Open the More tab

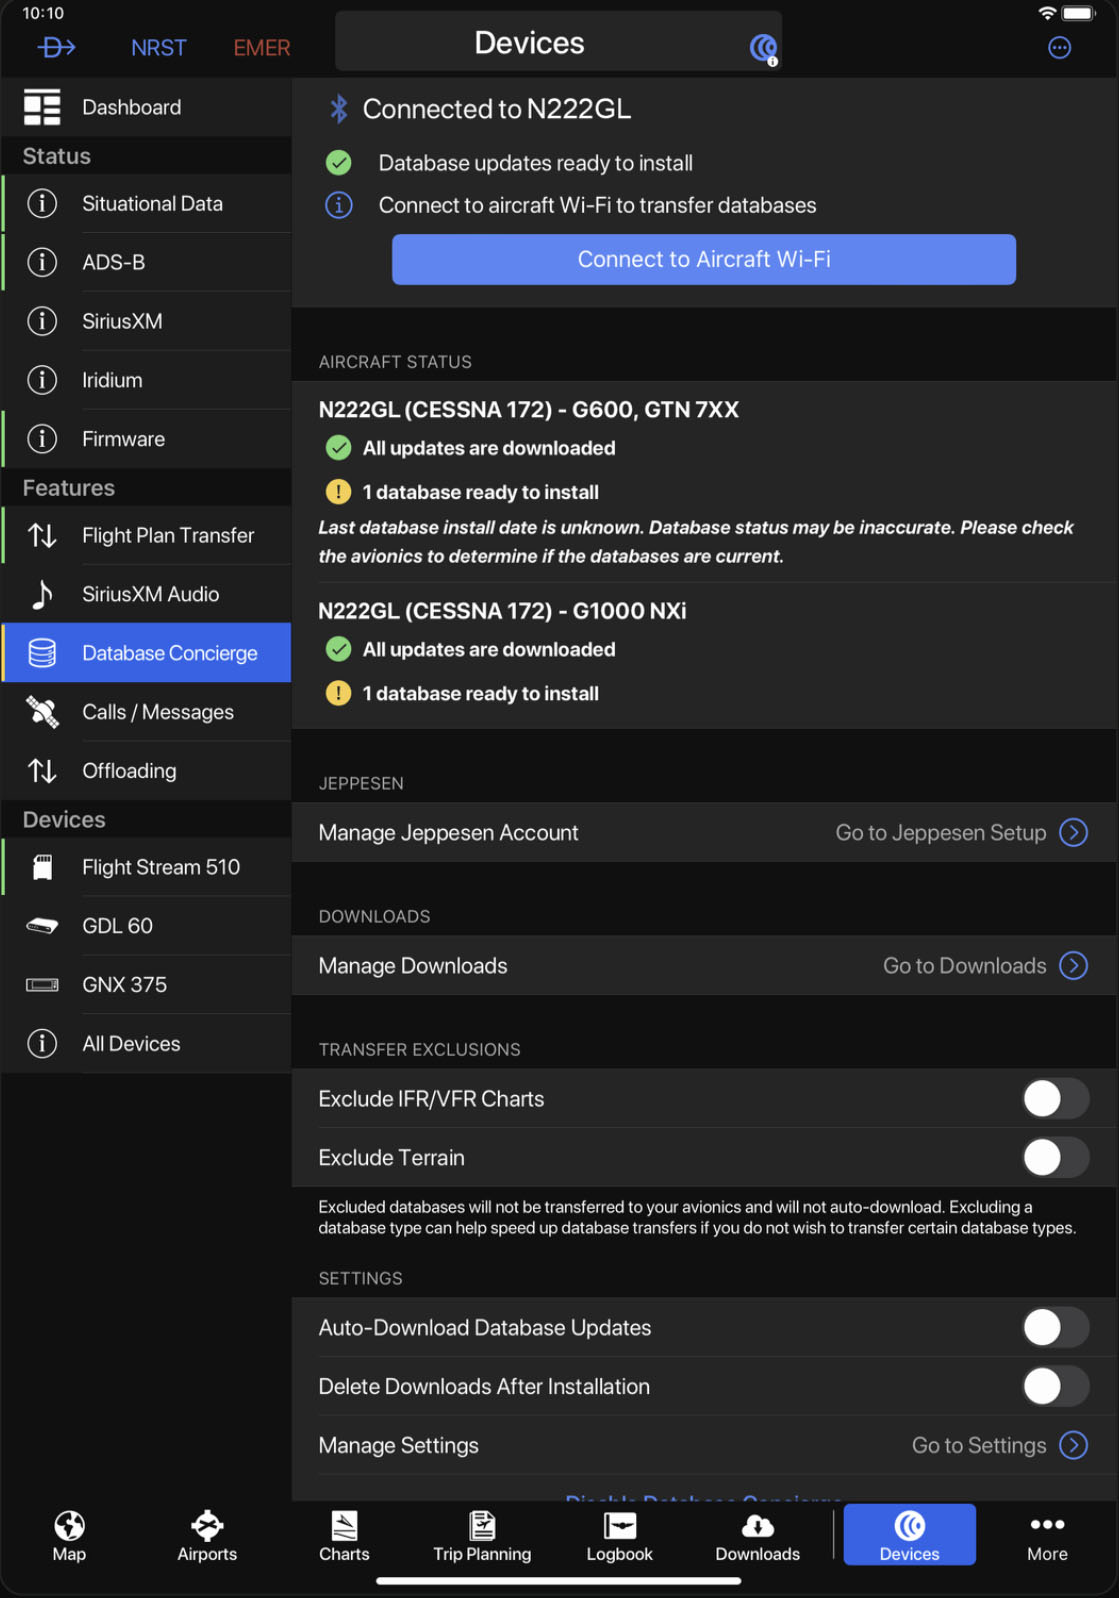pos(1047,1535)
